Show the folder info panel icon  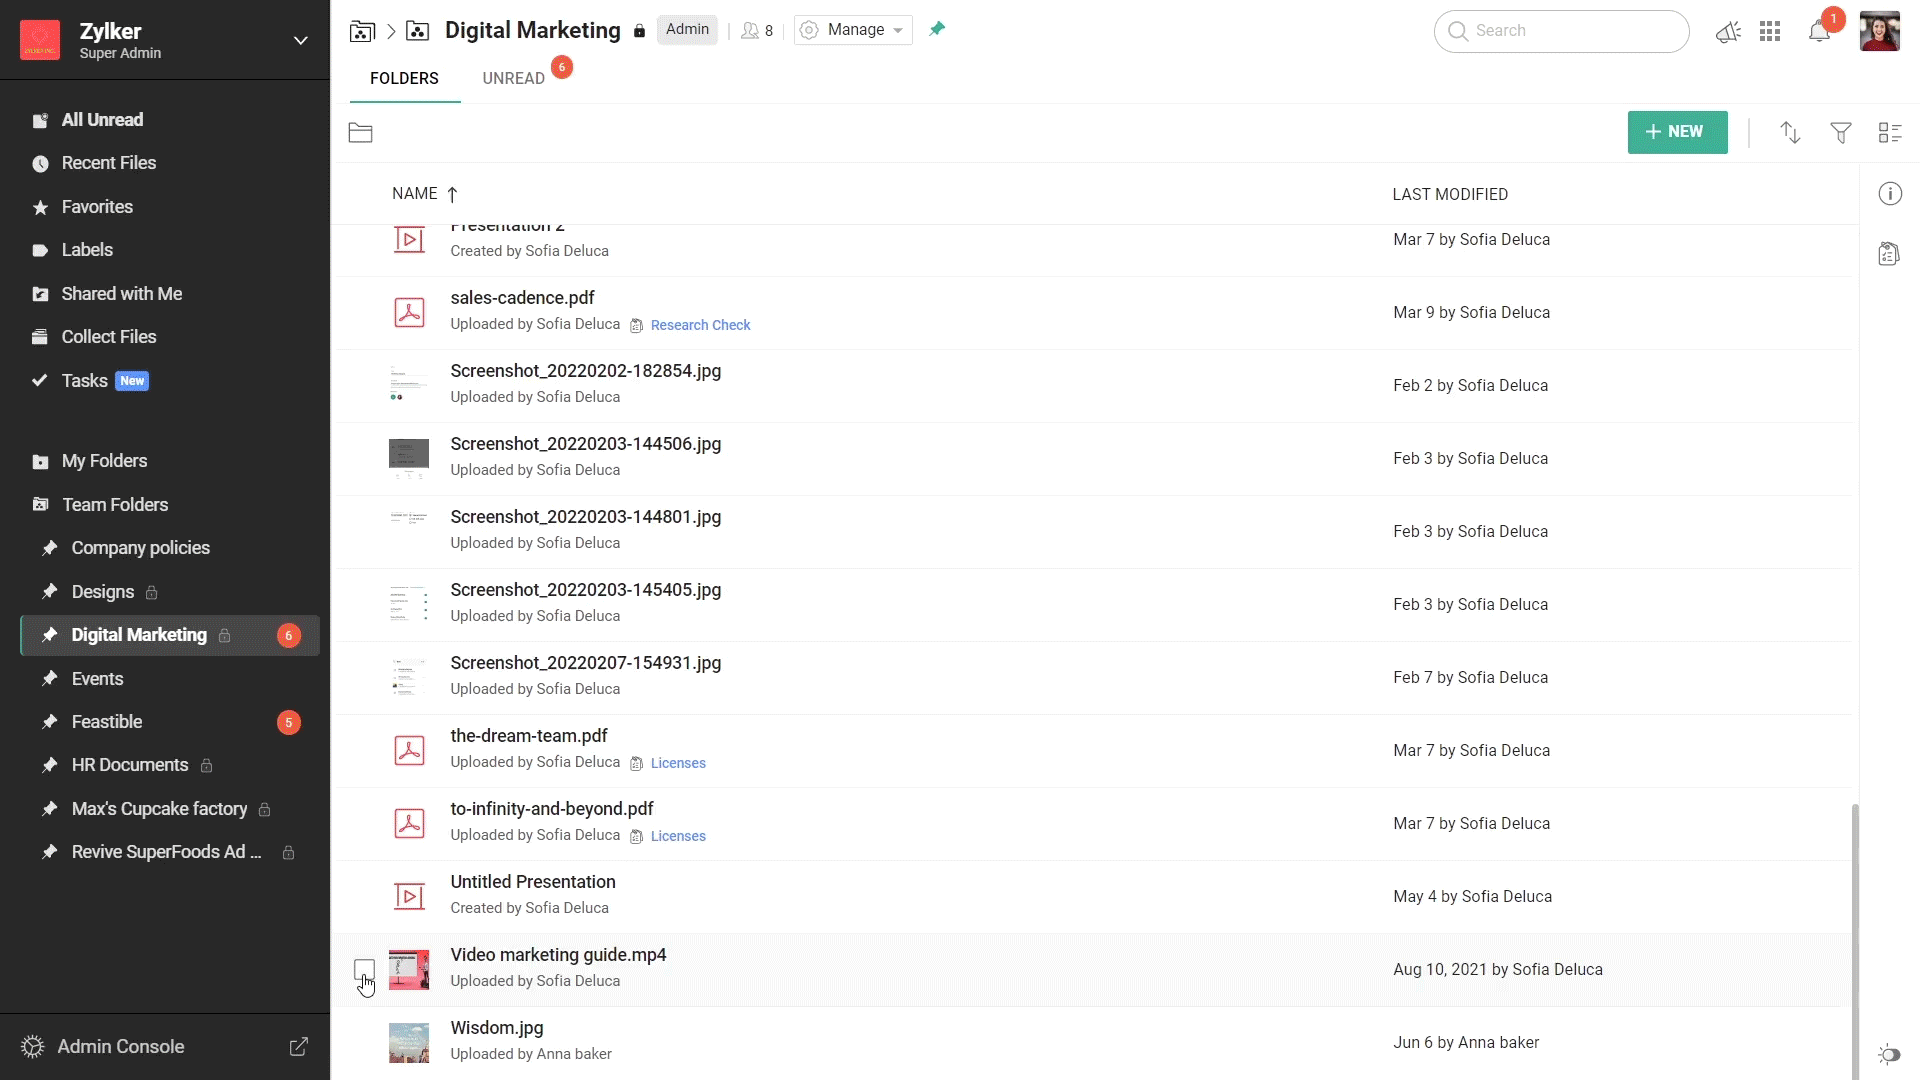pos(1890,194)
